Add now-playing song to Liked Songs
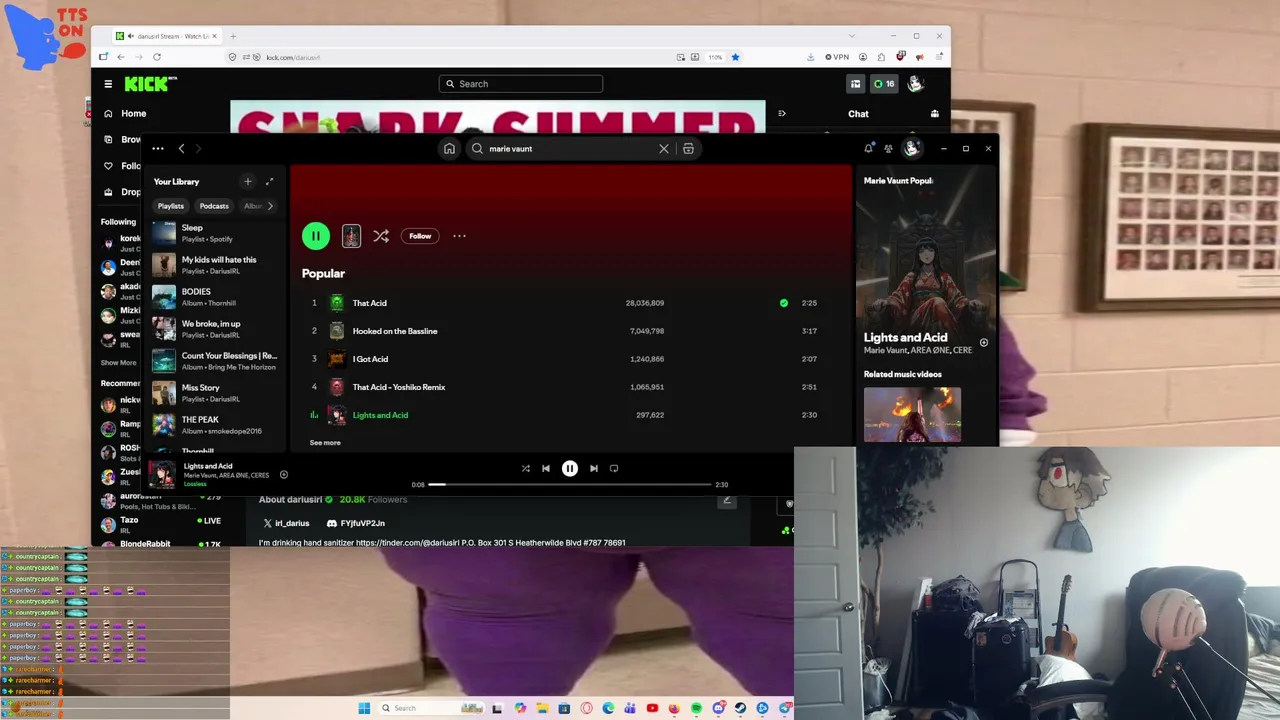The height and width of the screenshot is (720, 1280). [x=284, y=475]
